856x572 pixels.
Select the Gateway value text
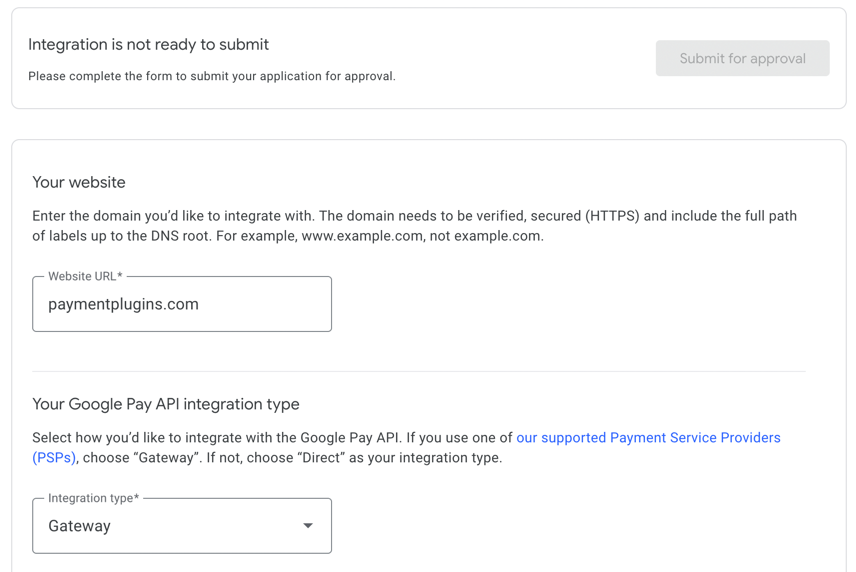point(80,526)
